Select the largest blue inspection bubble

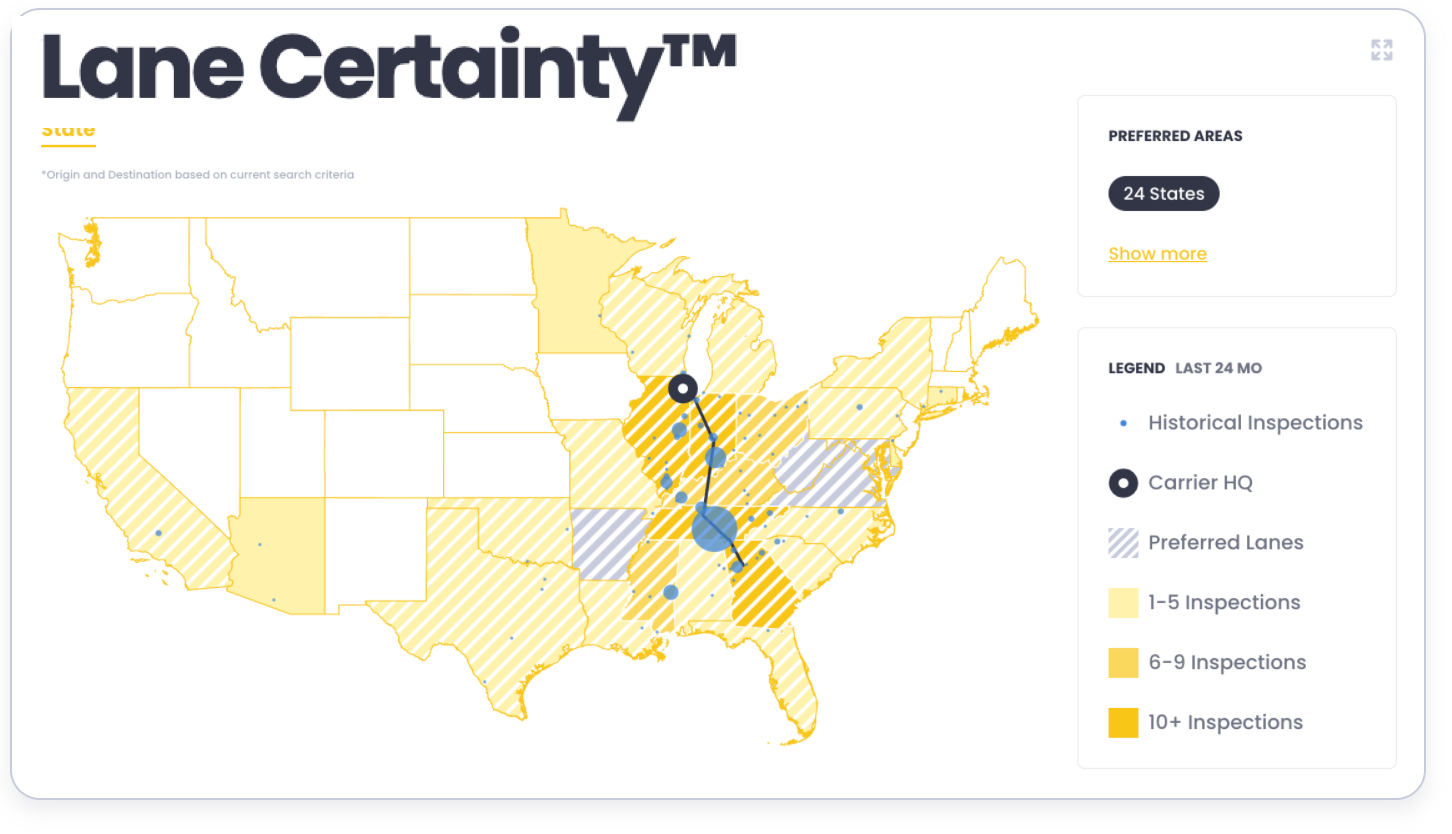714,529
